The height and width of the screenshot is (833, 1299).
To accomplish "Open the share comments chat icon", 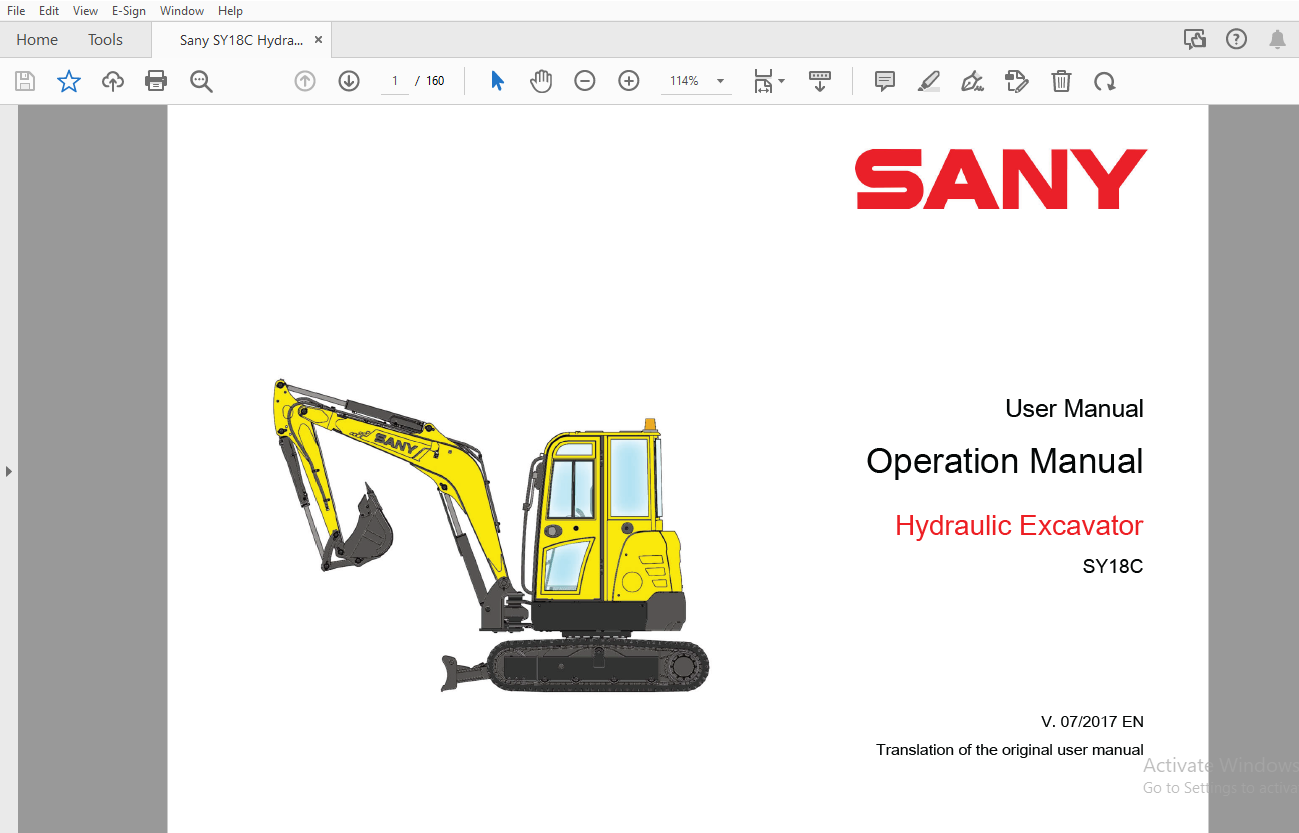I will (1195, 40).
